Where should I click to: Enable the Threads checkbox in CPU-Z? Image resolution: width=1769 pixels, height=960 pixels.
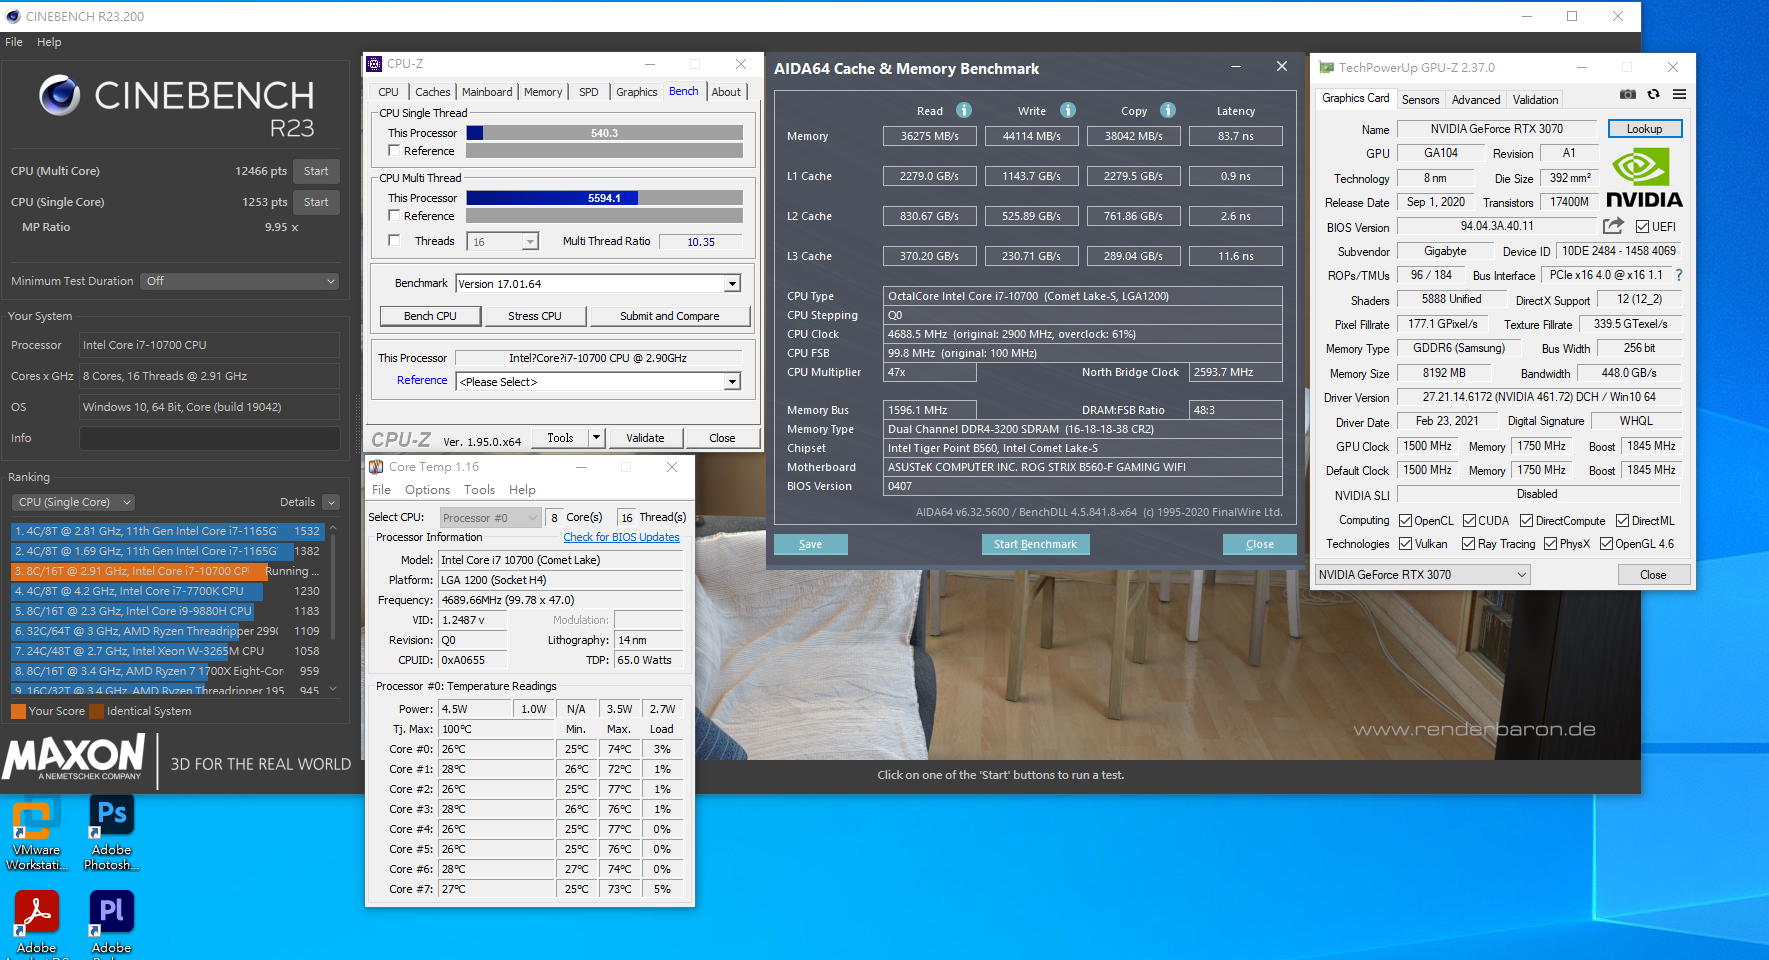click(394, 241)
